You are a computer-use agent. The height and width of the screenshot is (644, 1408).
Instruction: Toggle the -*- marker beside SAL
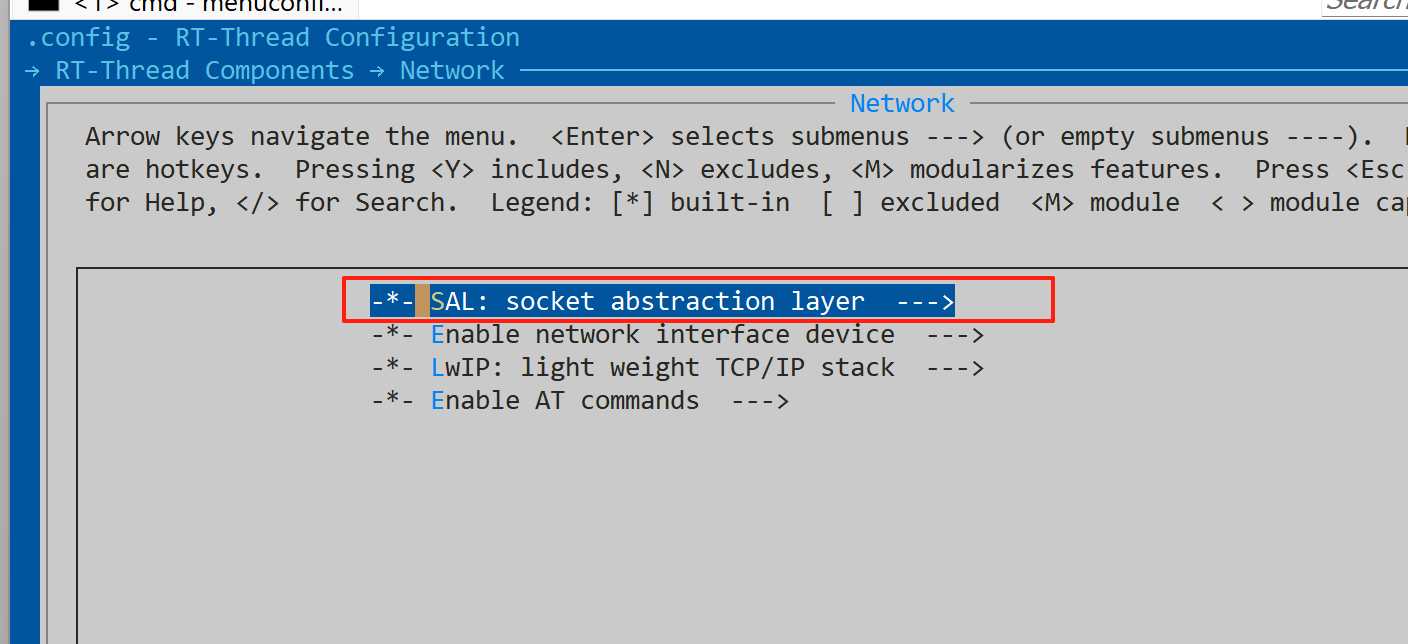pyautogui.click(x=392, y=301)
